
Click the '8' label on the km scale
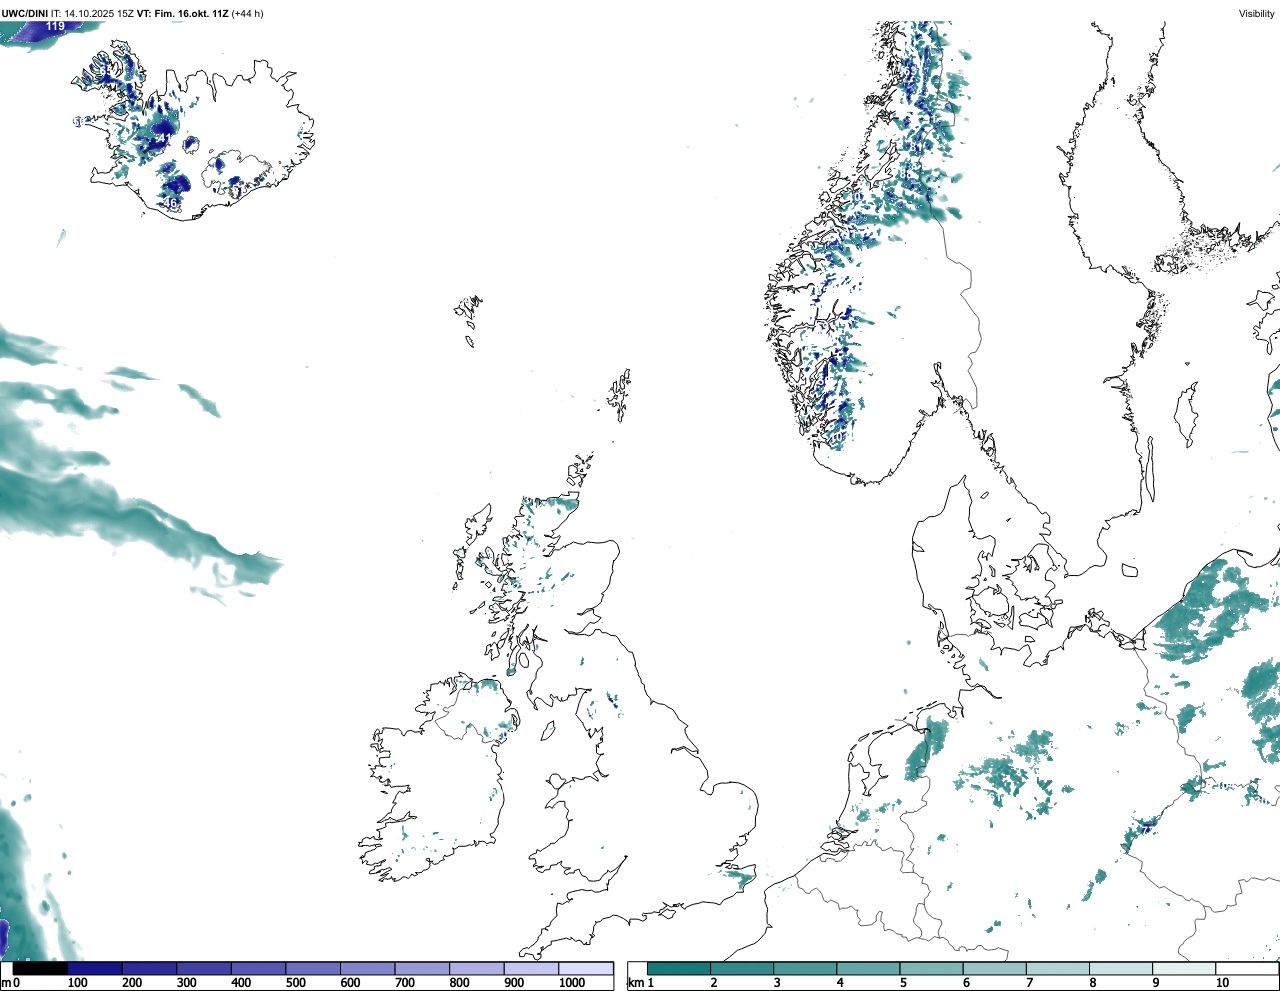tap(1093, 983)
